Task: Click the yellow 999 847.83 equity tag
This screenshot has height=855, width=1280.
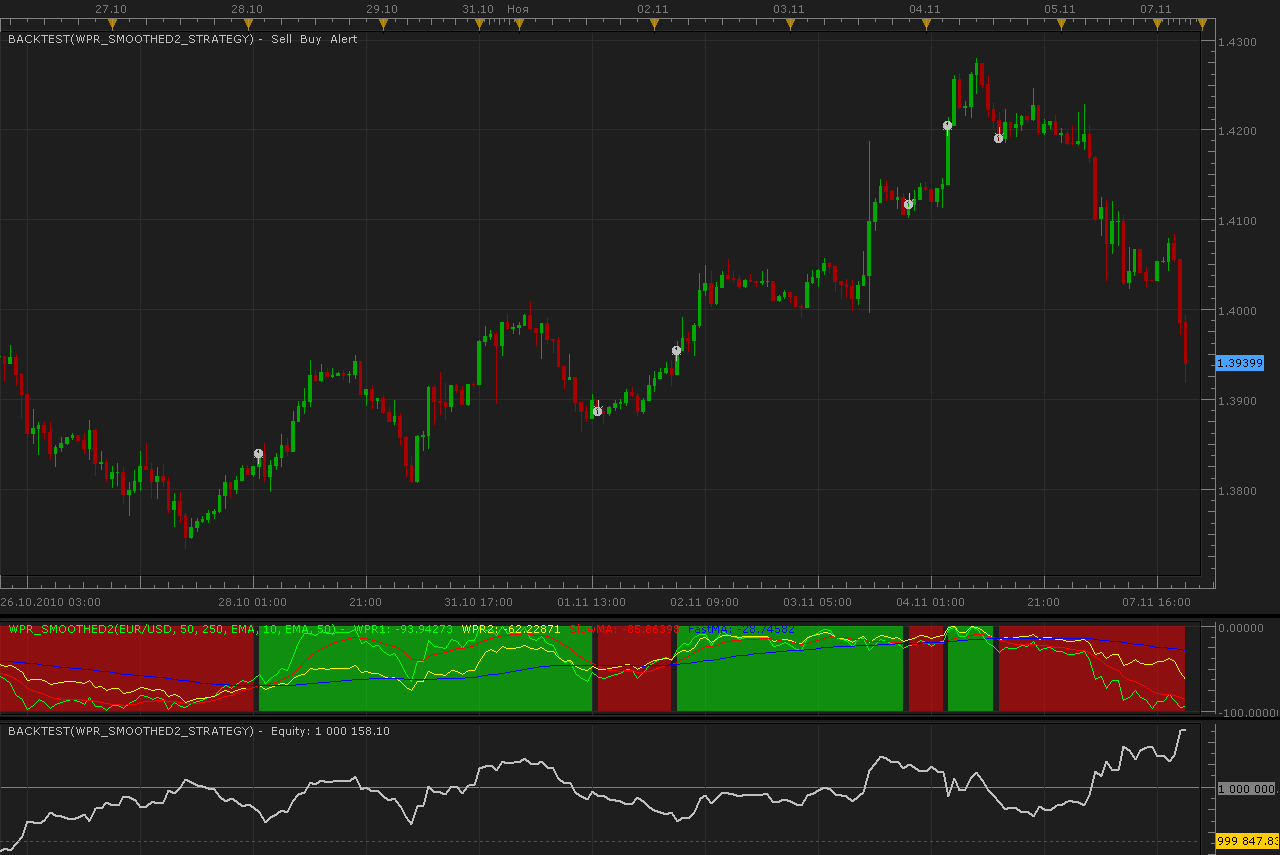Action: (1247, 842)
